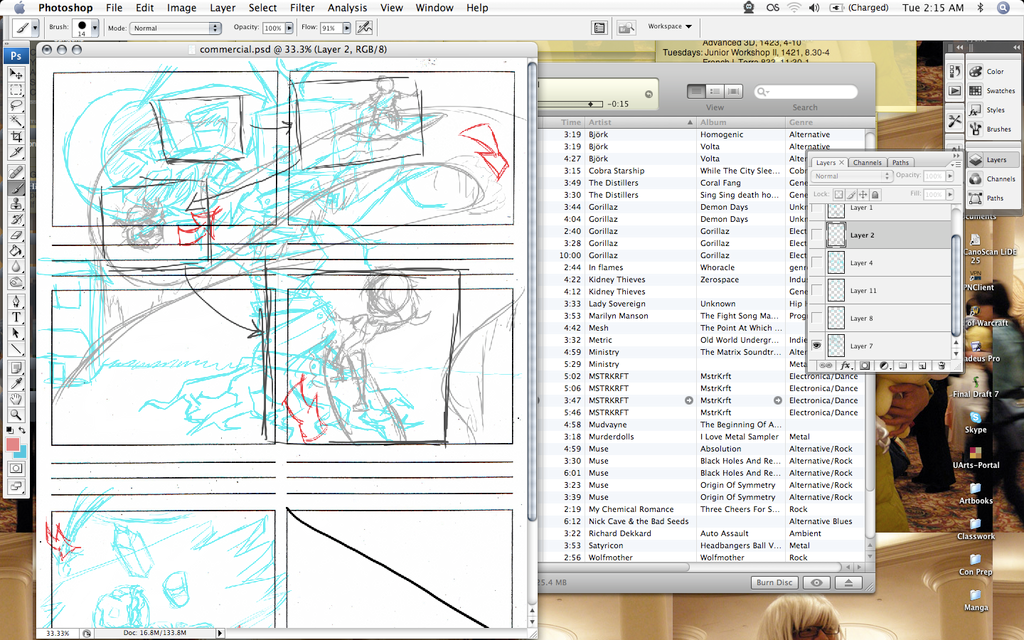Click the Quick Mask mode button
This screenshot has width=1024, height=640.
point(16,468)
